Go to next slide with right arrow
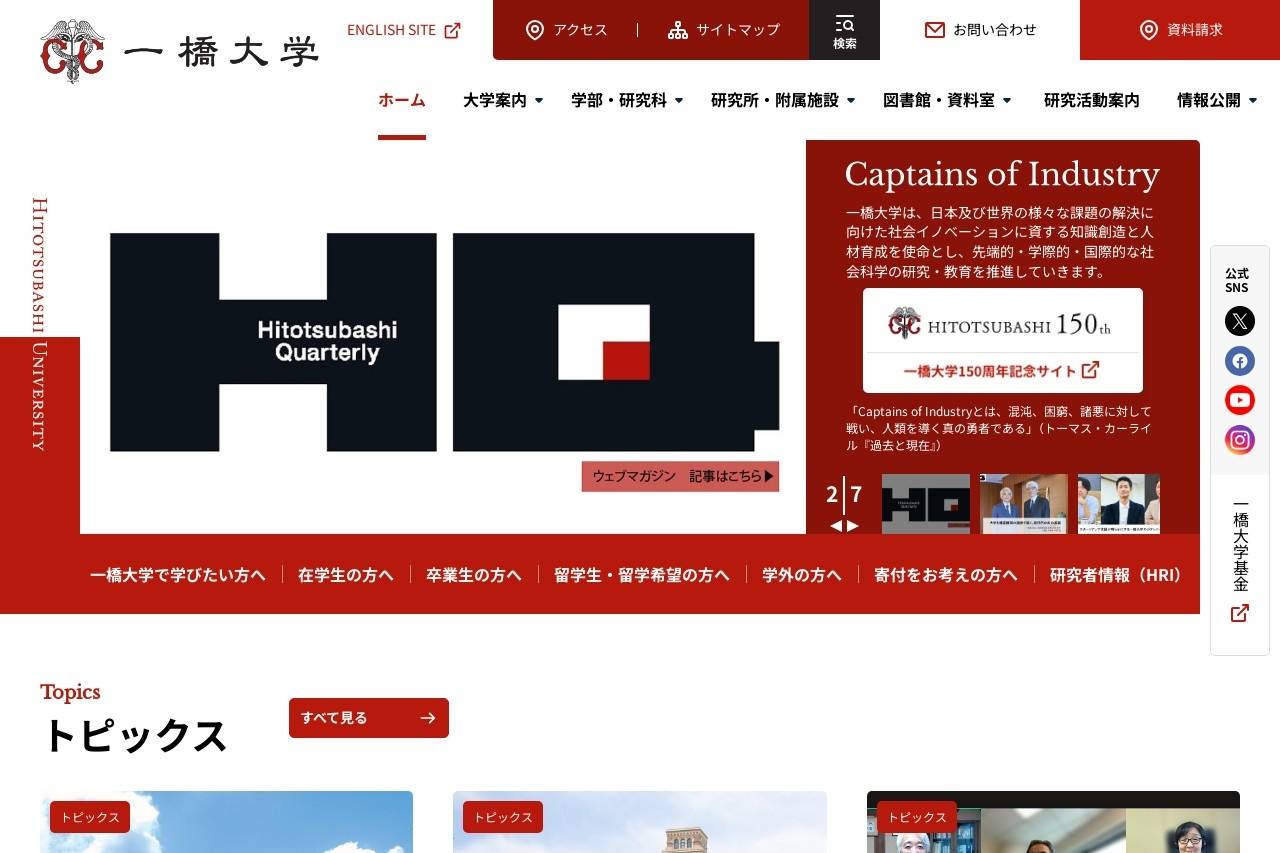 point(853,526)
